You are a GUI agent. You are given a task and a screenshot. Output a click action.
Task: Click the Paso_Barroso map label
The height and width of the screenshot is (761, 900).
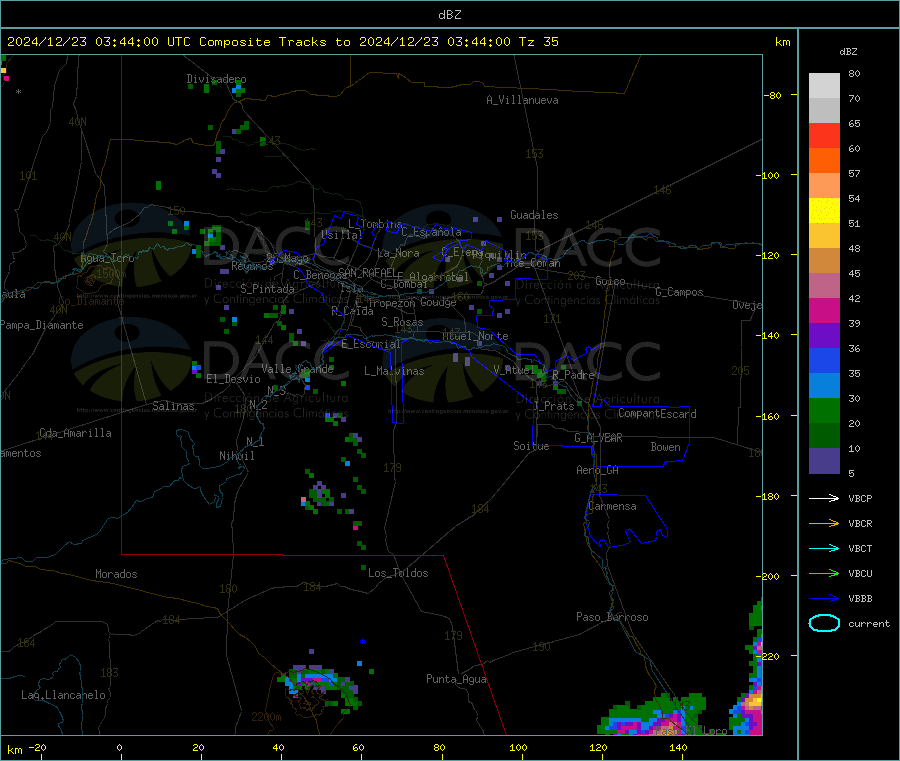(612, 617)
